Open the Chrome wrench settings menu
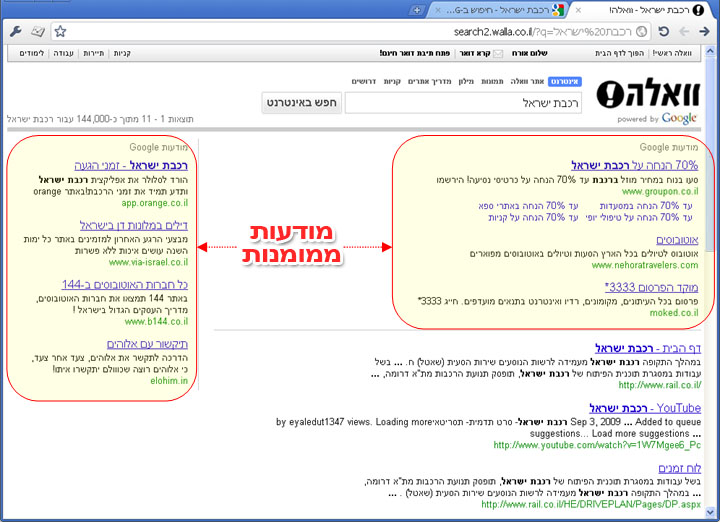 tap(15, 31)
